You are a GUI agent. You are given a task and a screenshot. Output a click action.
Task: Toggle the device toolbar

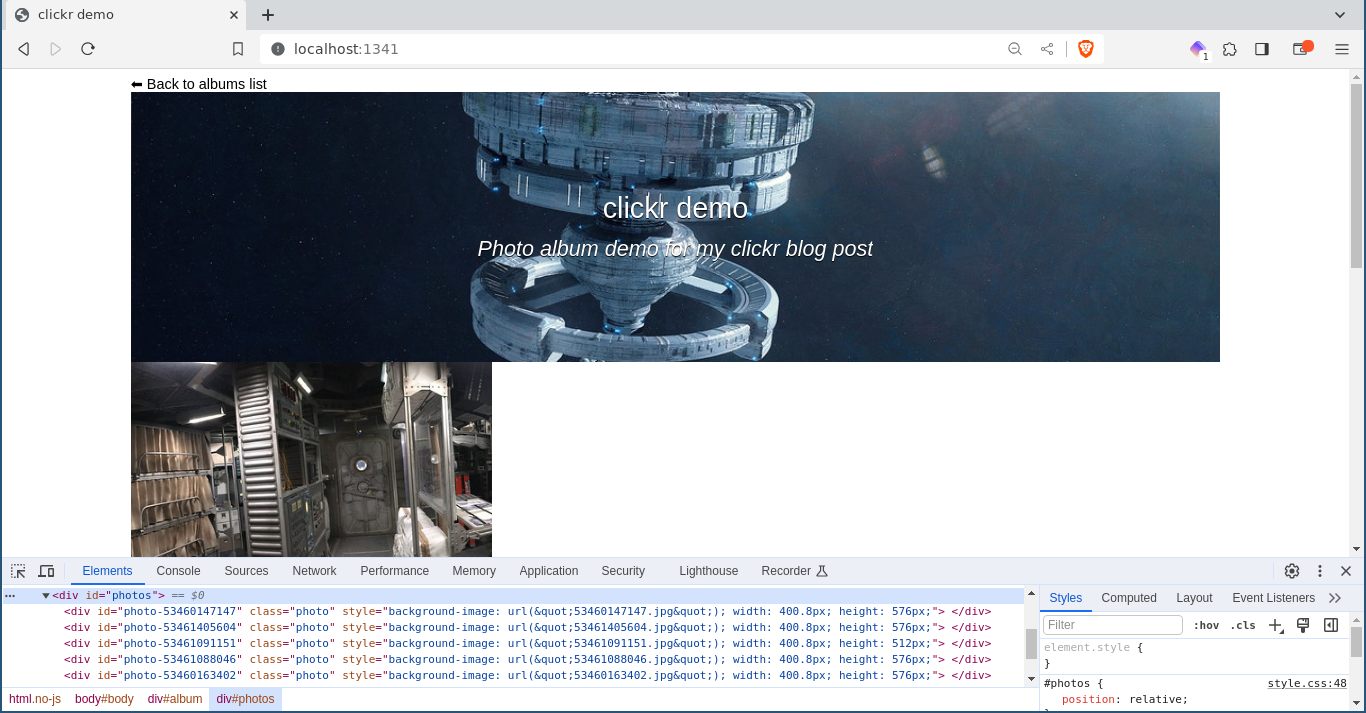(46, 571)
